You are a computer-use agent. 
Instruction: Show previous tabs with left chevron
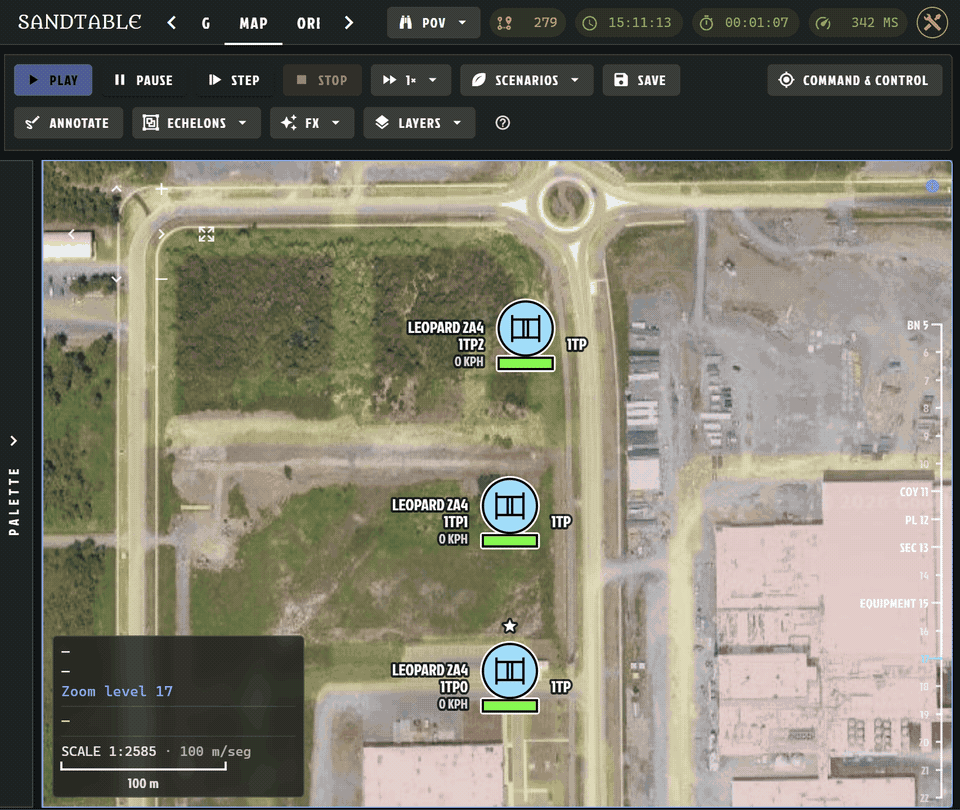[171, 23]
